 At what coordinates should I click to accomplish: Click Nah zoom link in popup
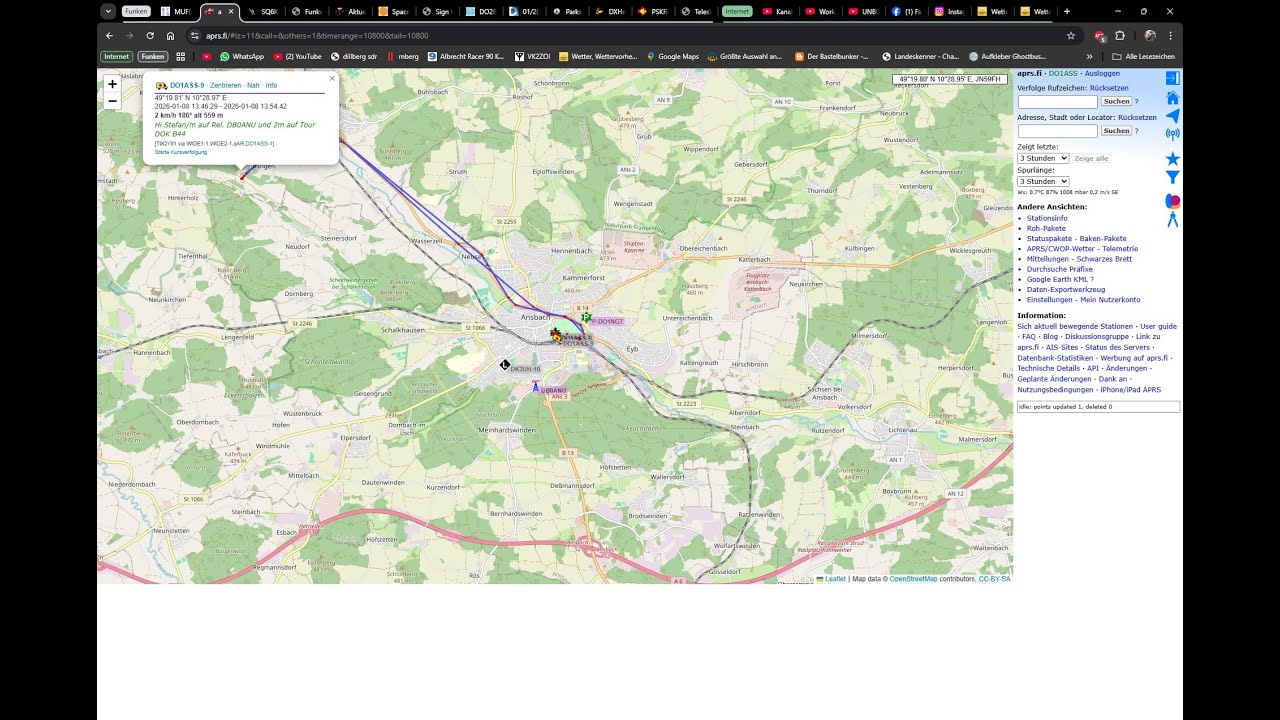pyautogui.click(x=253, y=86)
